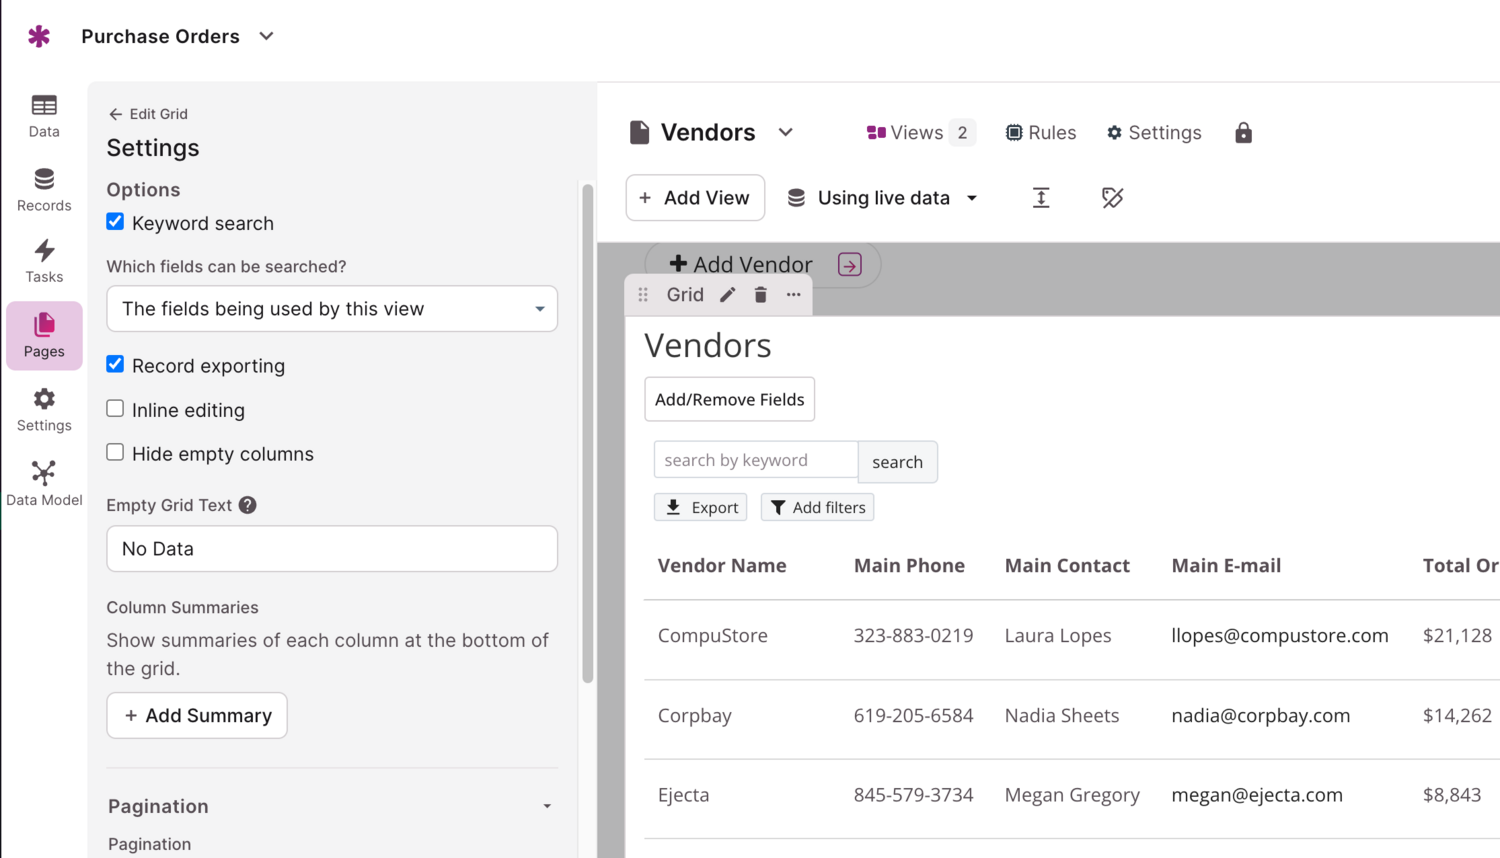The width and height of the screenshot is (1500, 858).
Task: Open the Grid three-dots more options
Action: [794, 295]
